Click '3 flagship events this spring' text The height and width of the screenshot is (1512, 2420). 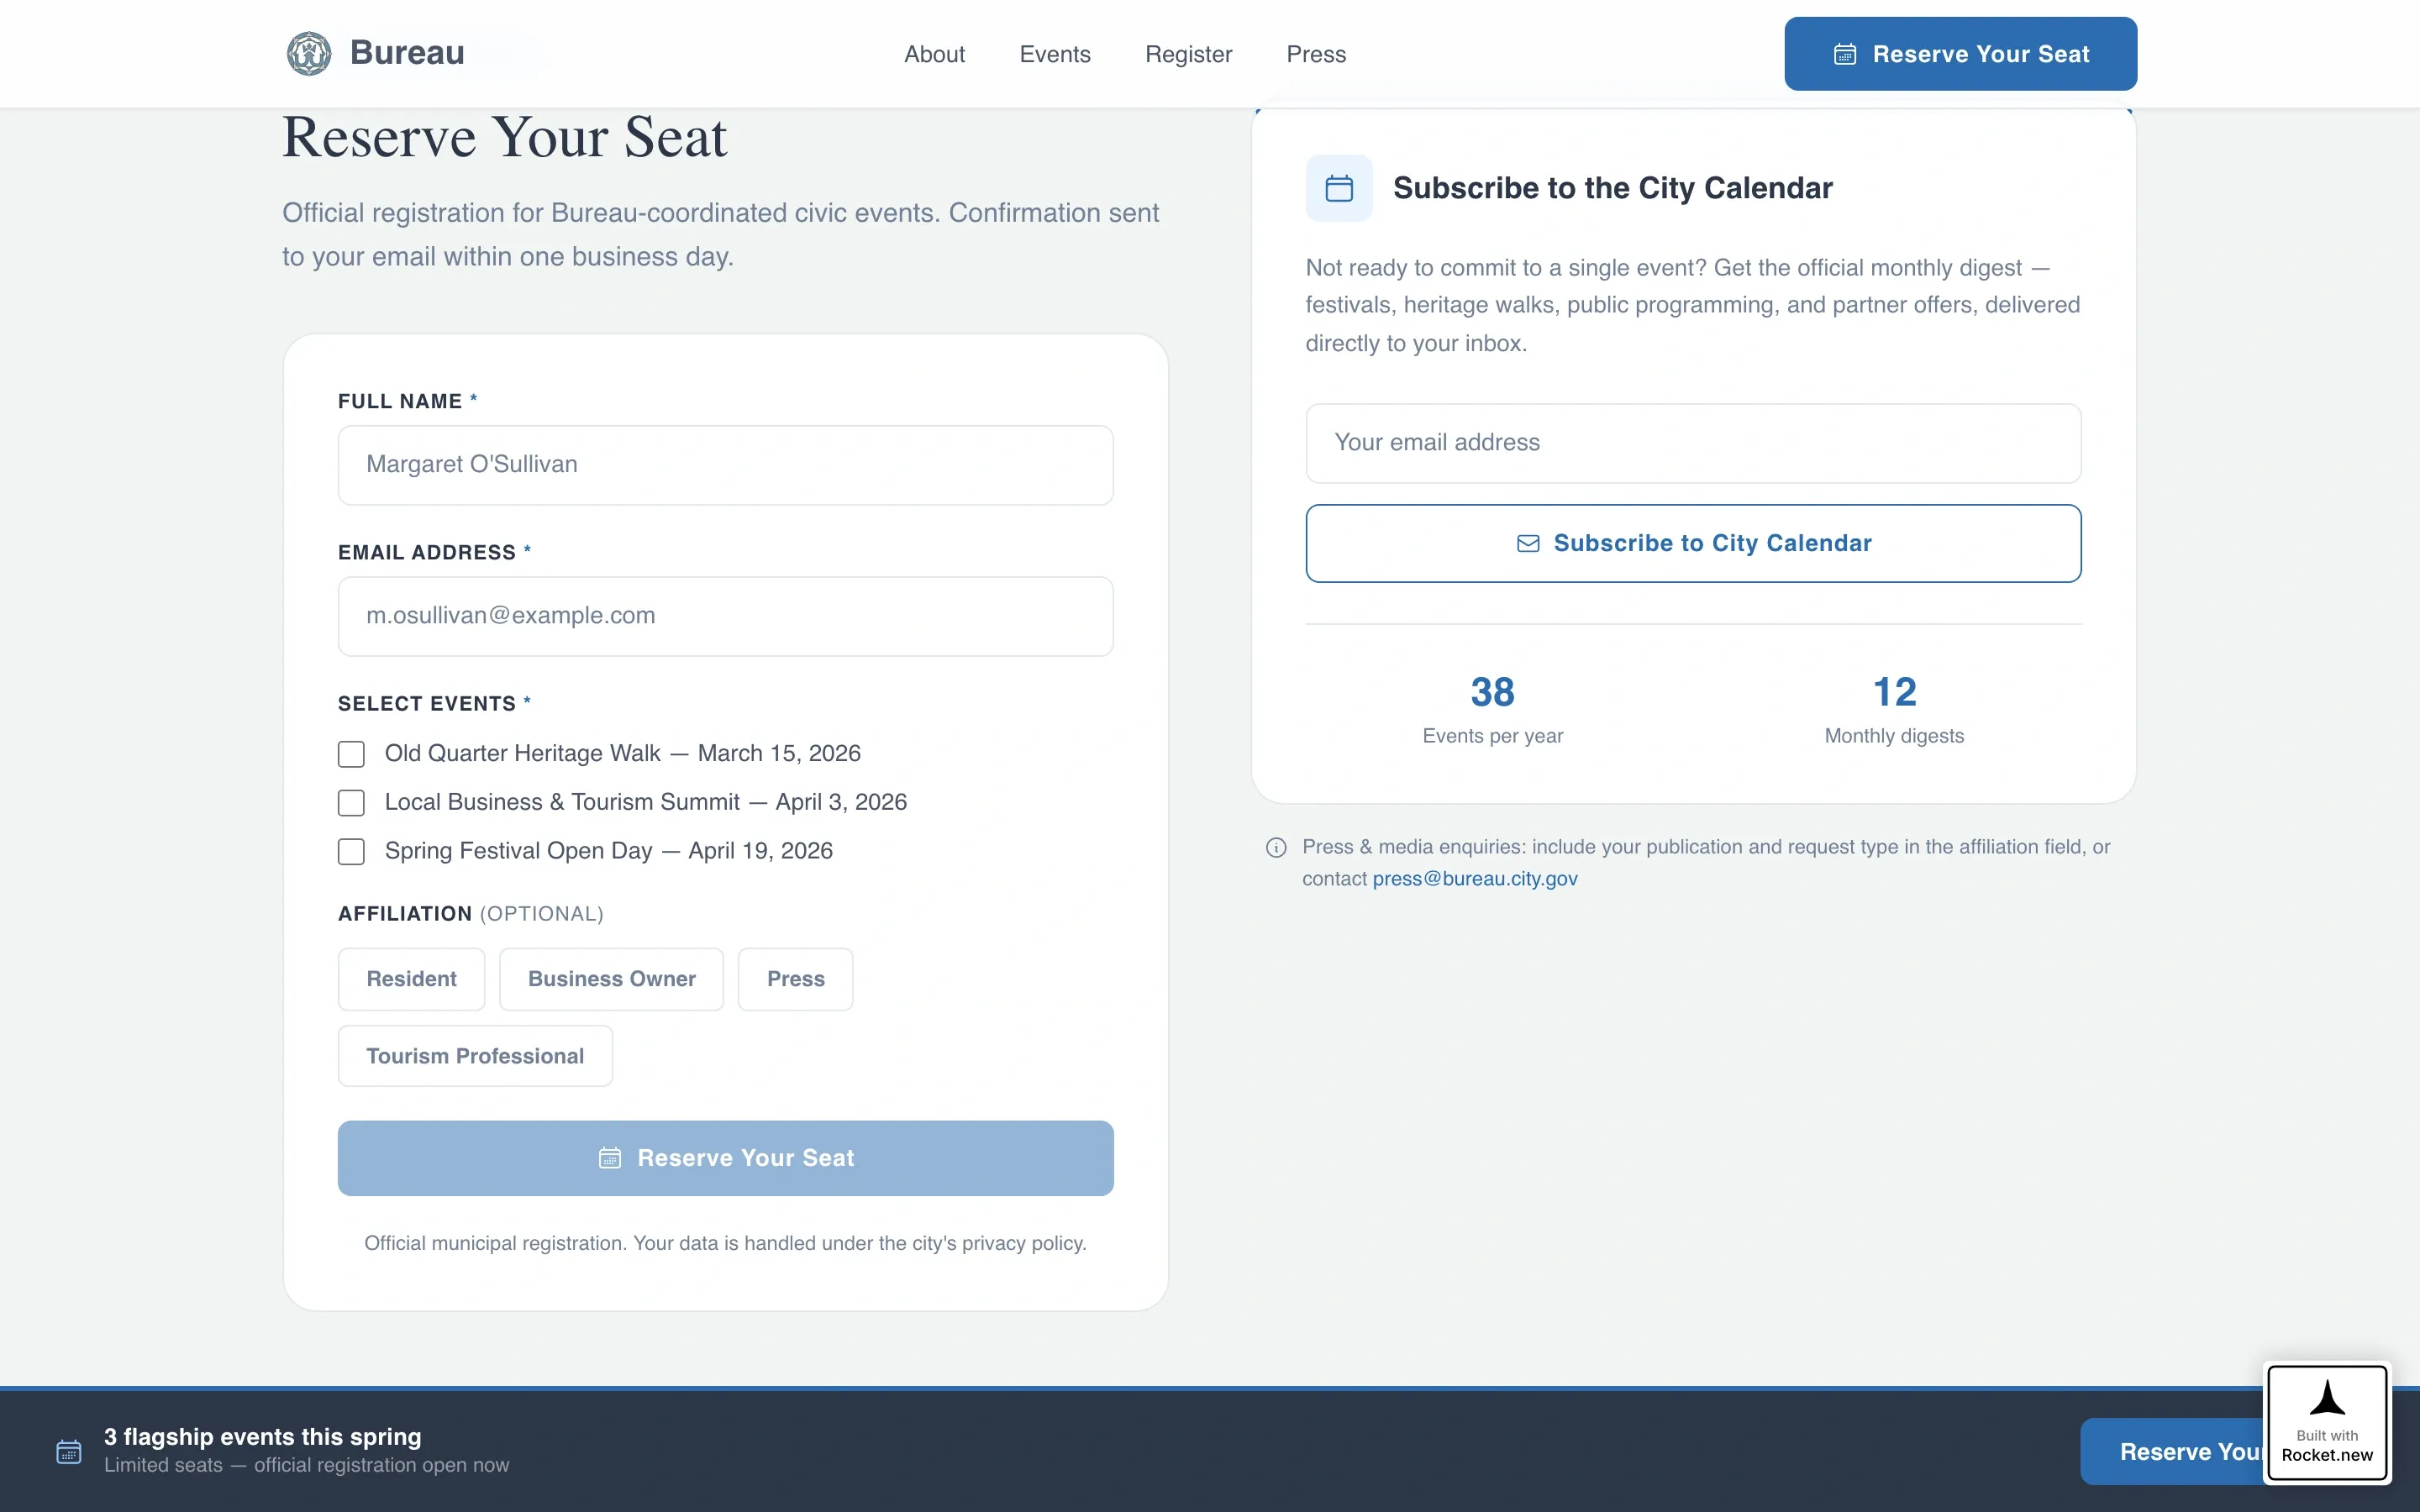click(262, 1437)
